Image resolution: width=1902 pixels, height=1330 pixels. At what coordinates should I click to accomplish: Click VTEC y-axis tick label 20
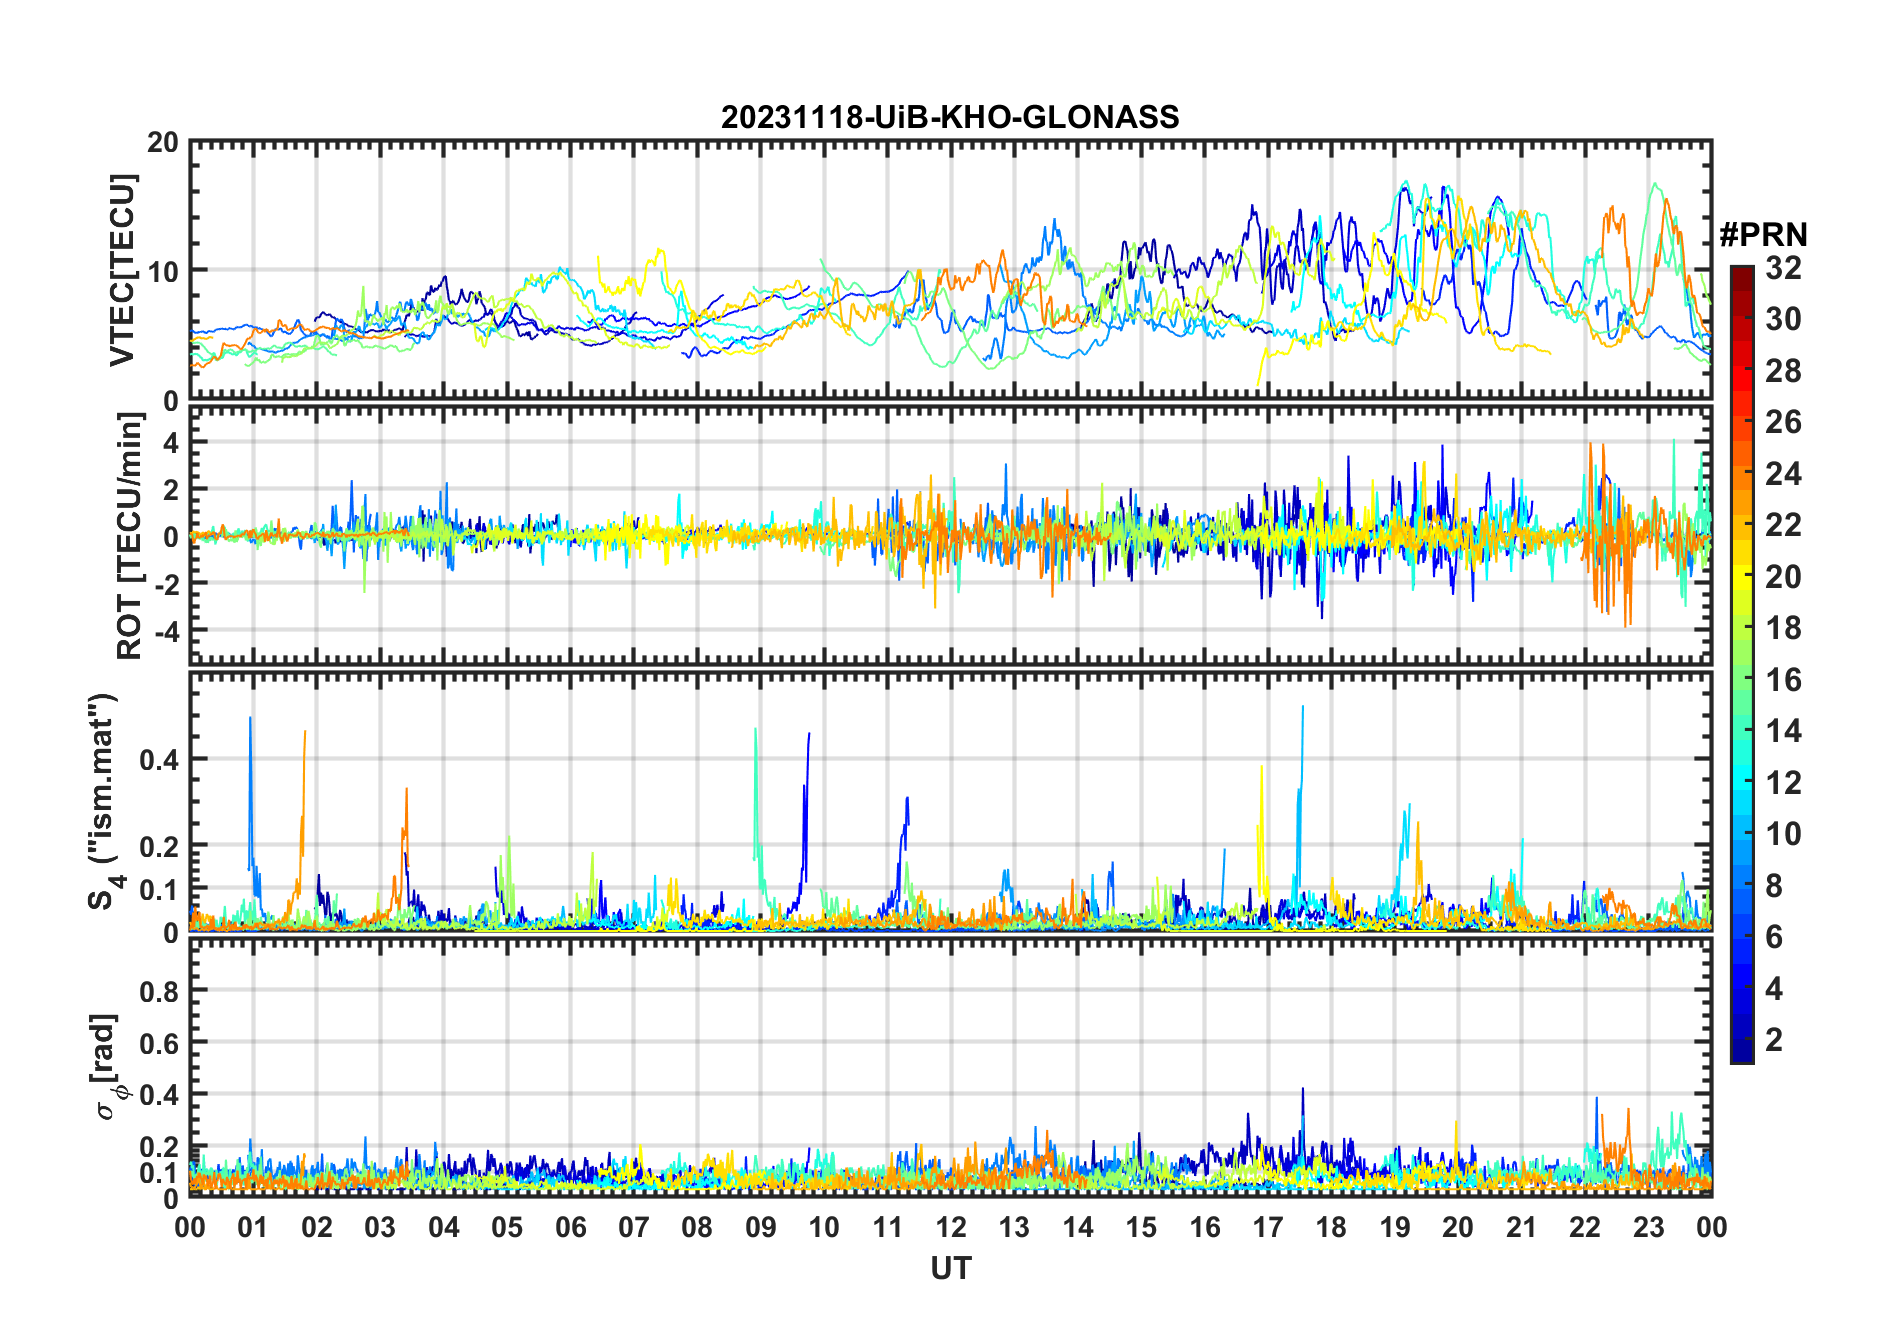(x=163, y=143)
